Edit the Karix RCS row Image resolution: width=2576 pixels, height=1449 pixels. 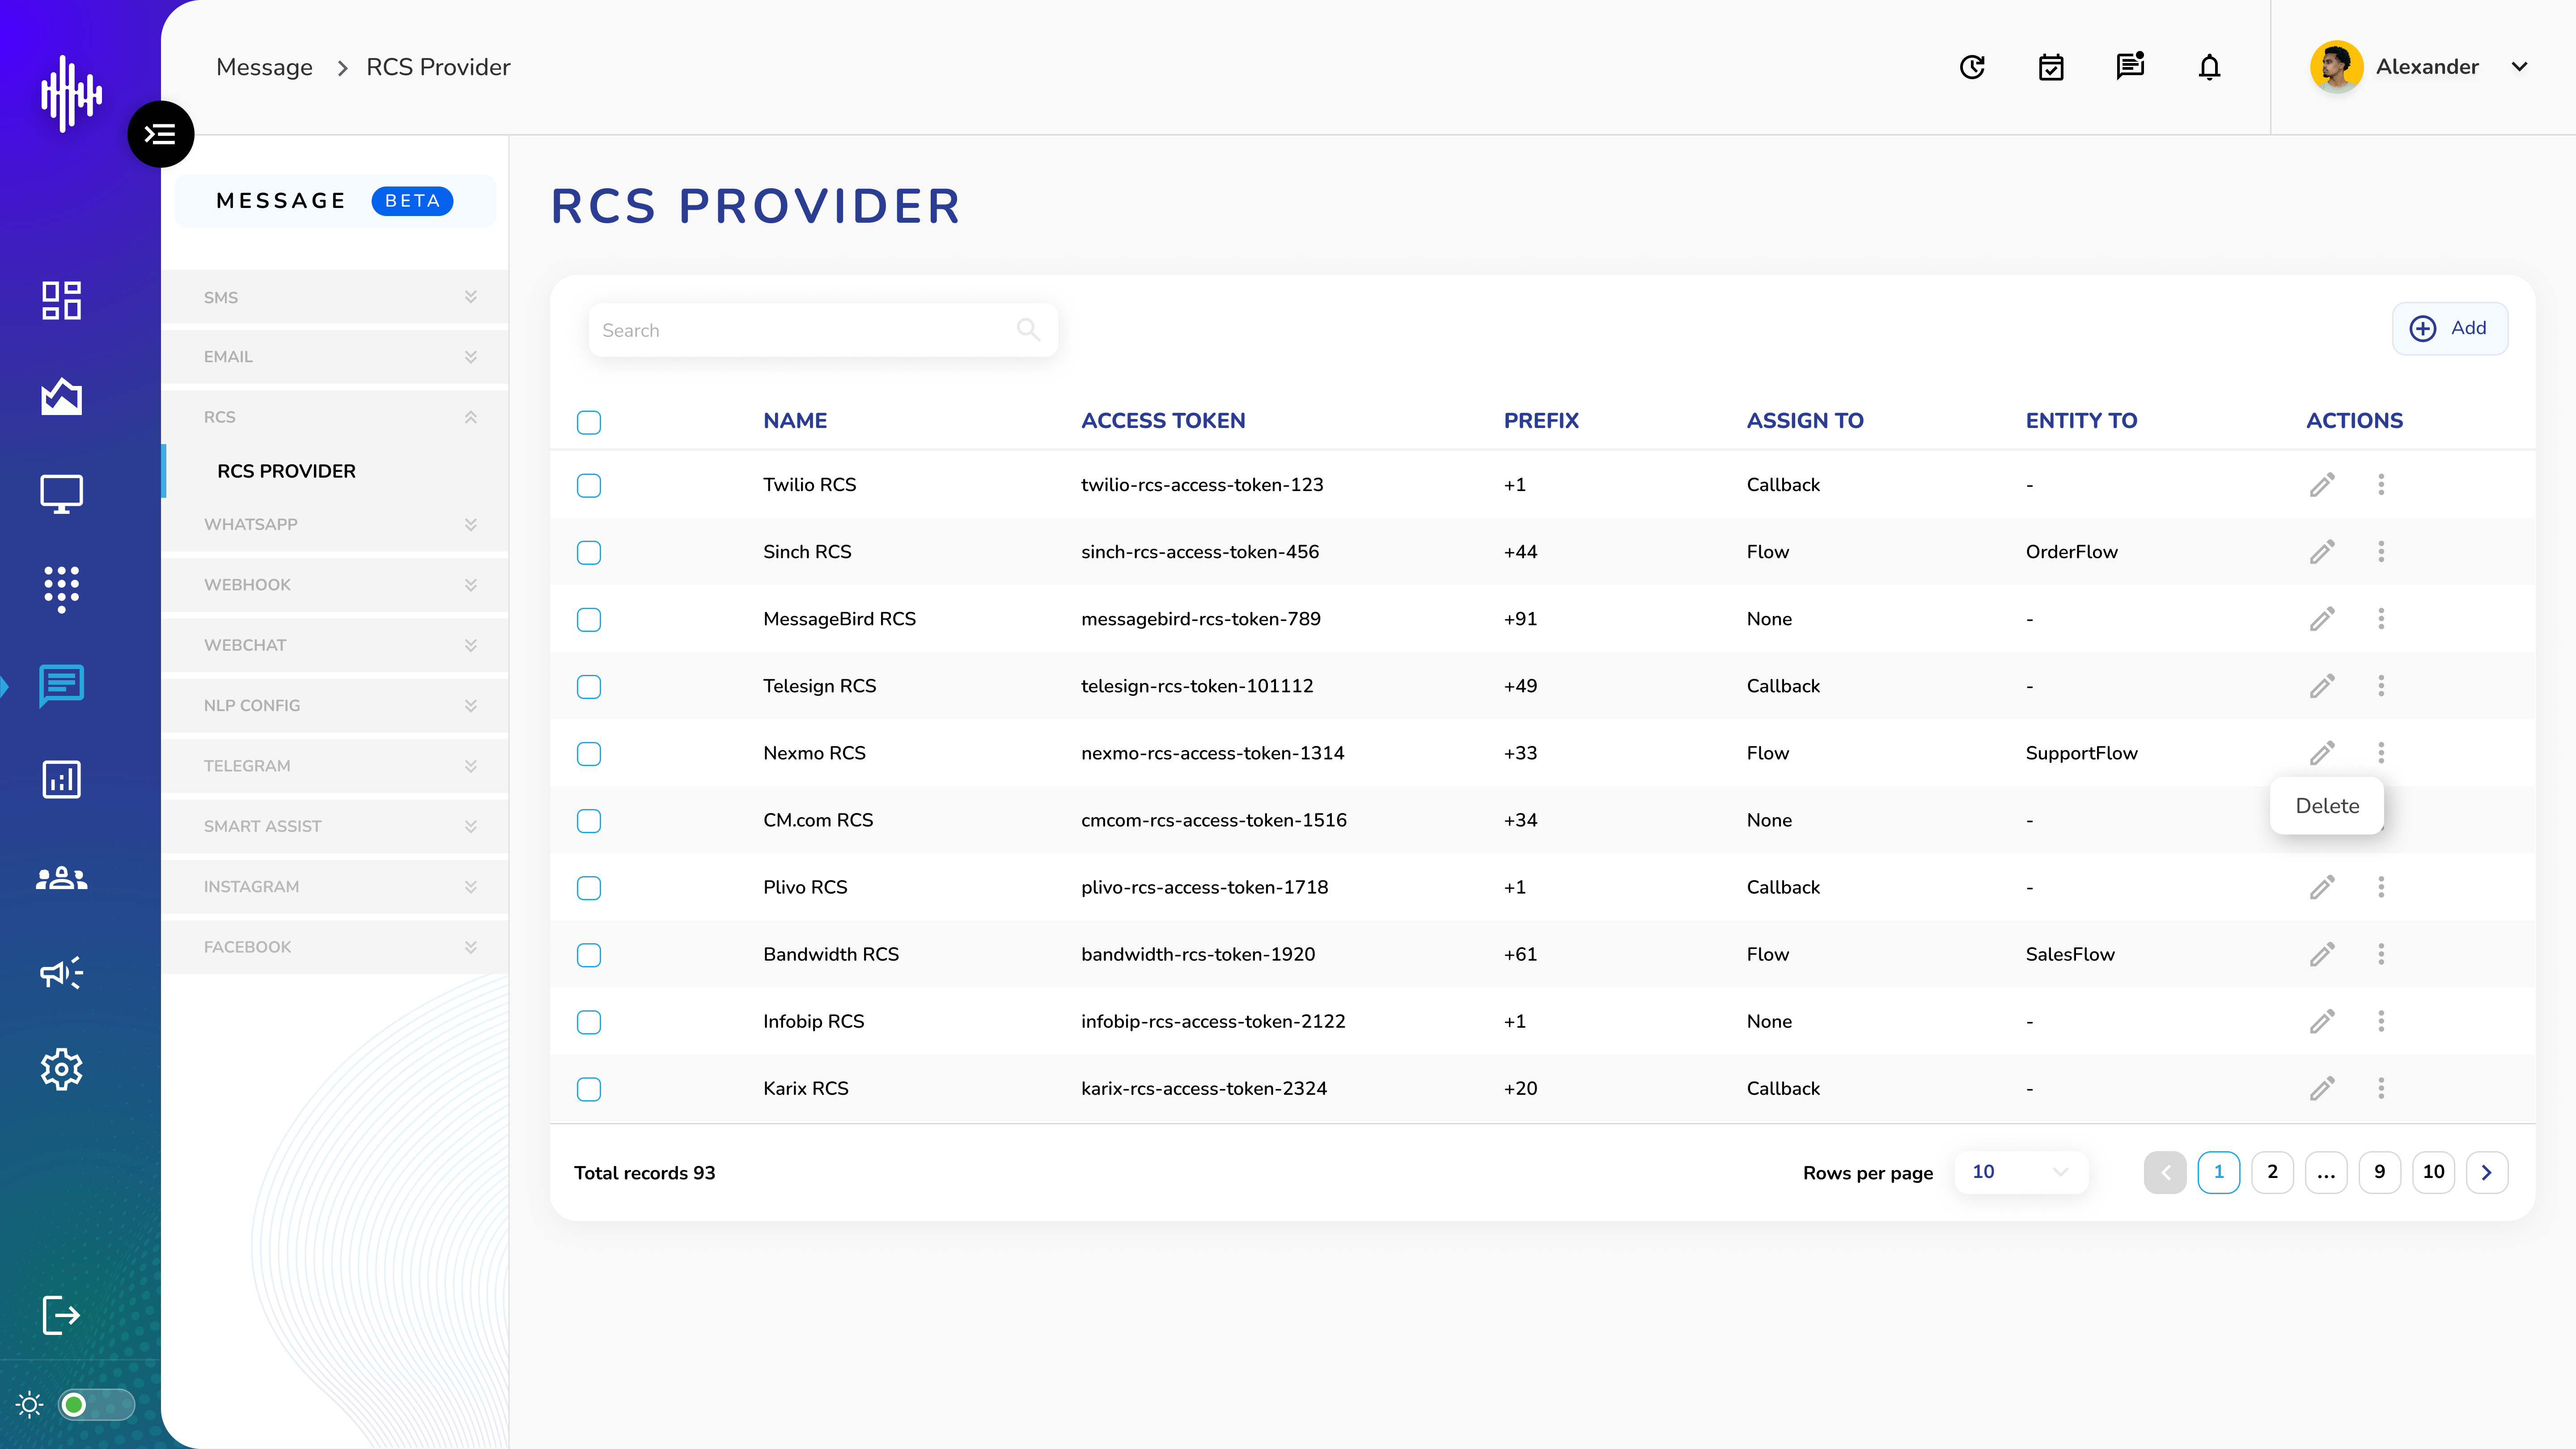[2322, 1087]
